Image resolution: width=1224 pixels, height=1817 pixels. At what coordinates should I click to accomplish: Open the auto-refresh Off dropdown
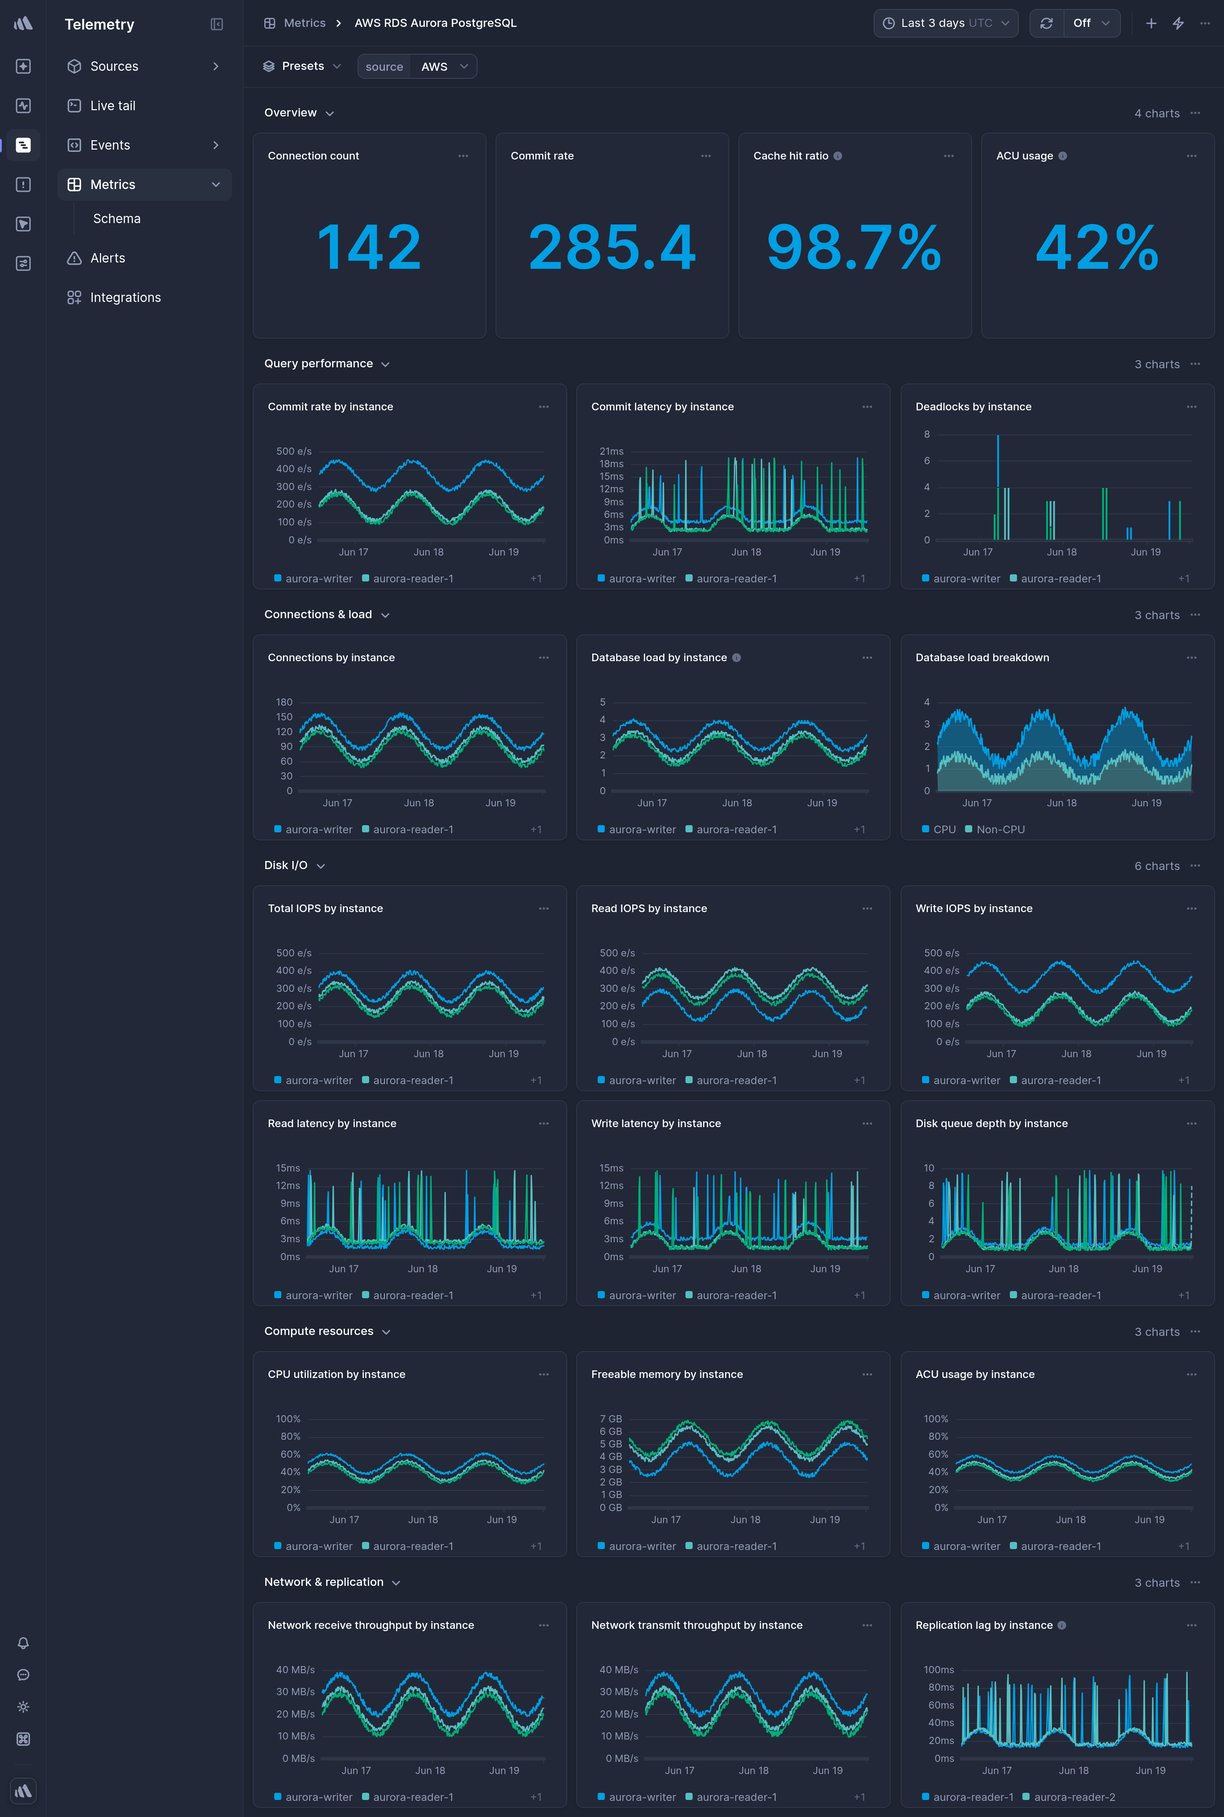click(x=1091, y=23)
